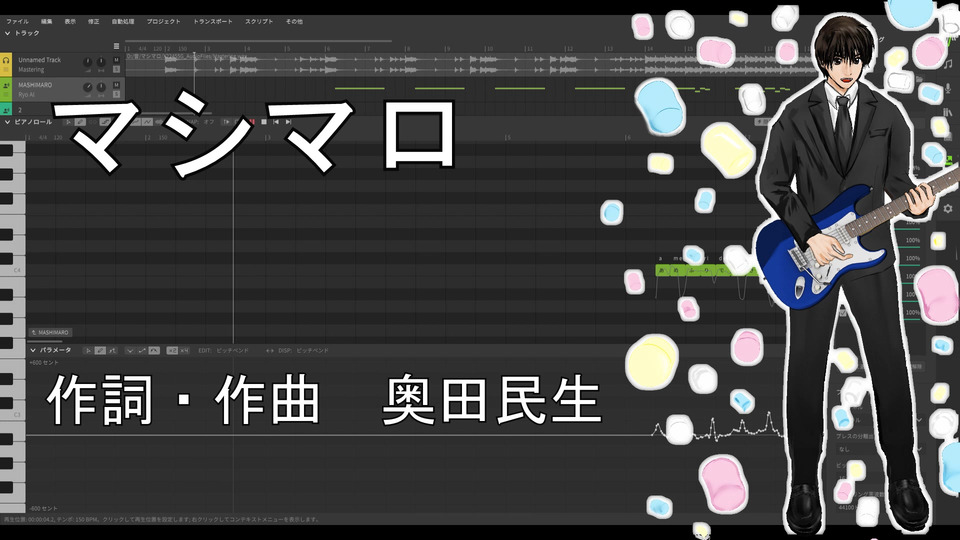Open the その他 menu
The image size is (960, 540).
294,21
